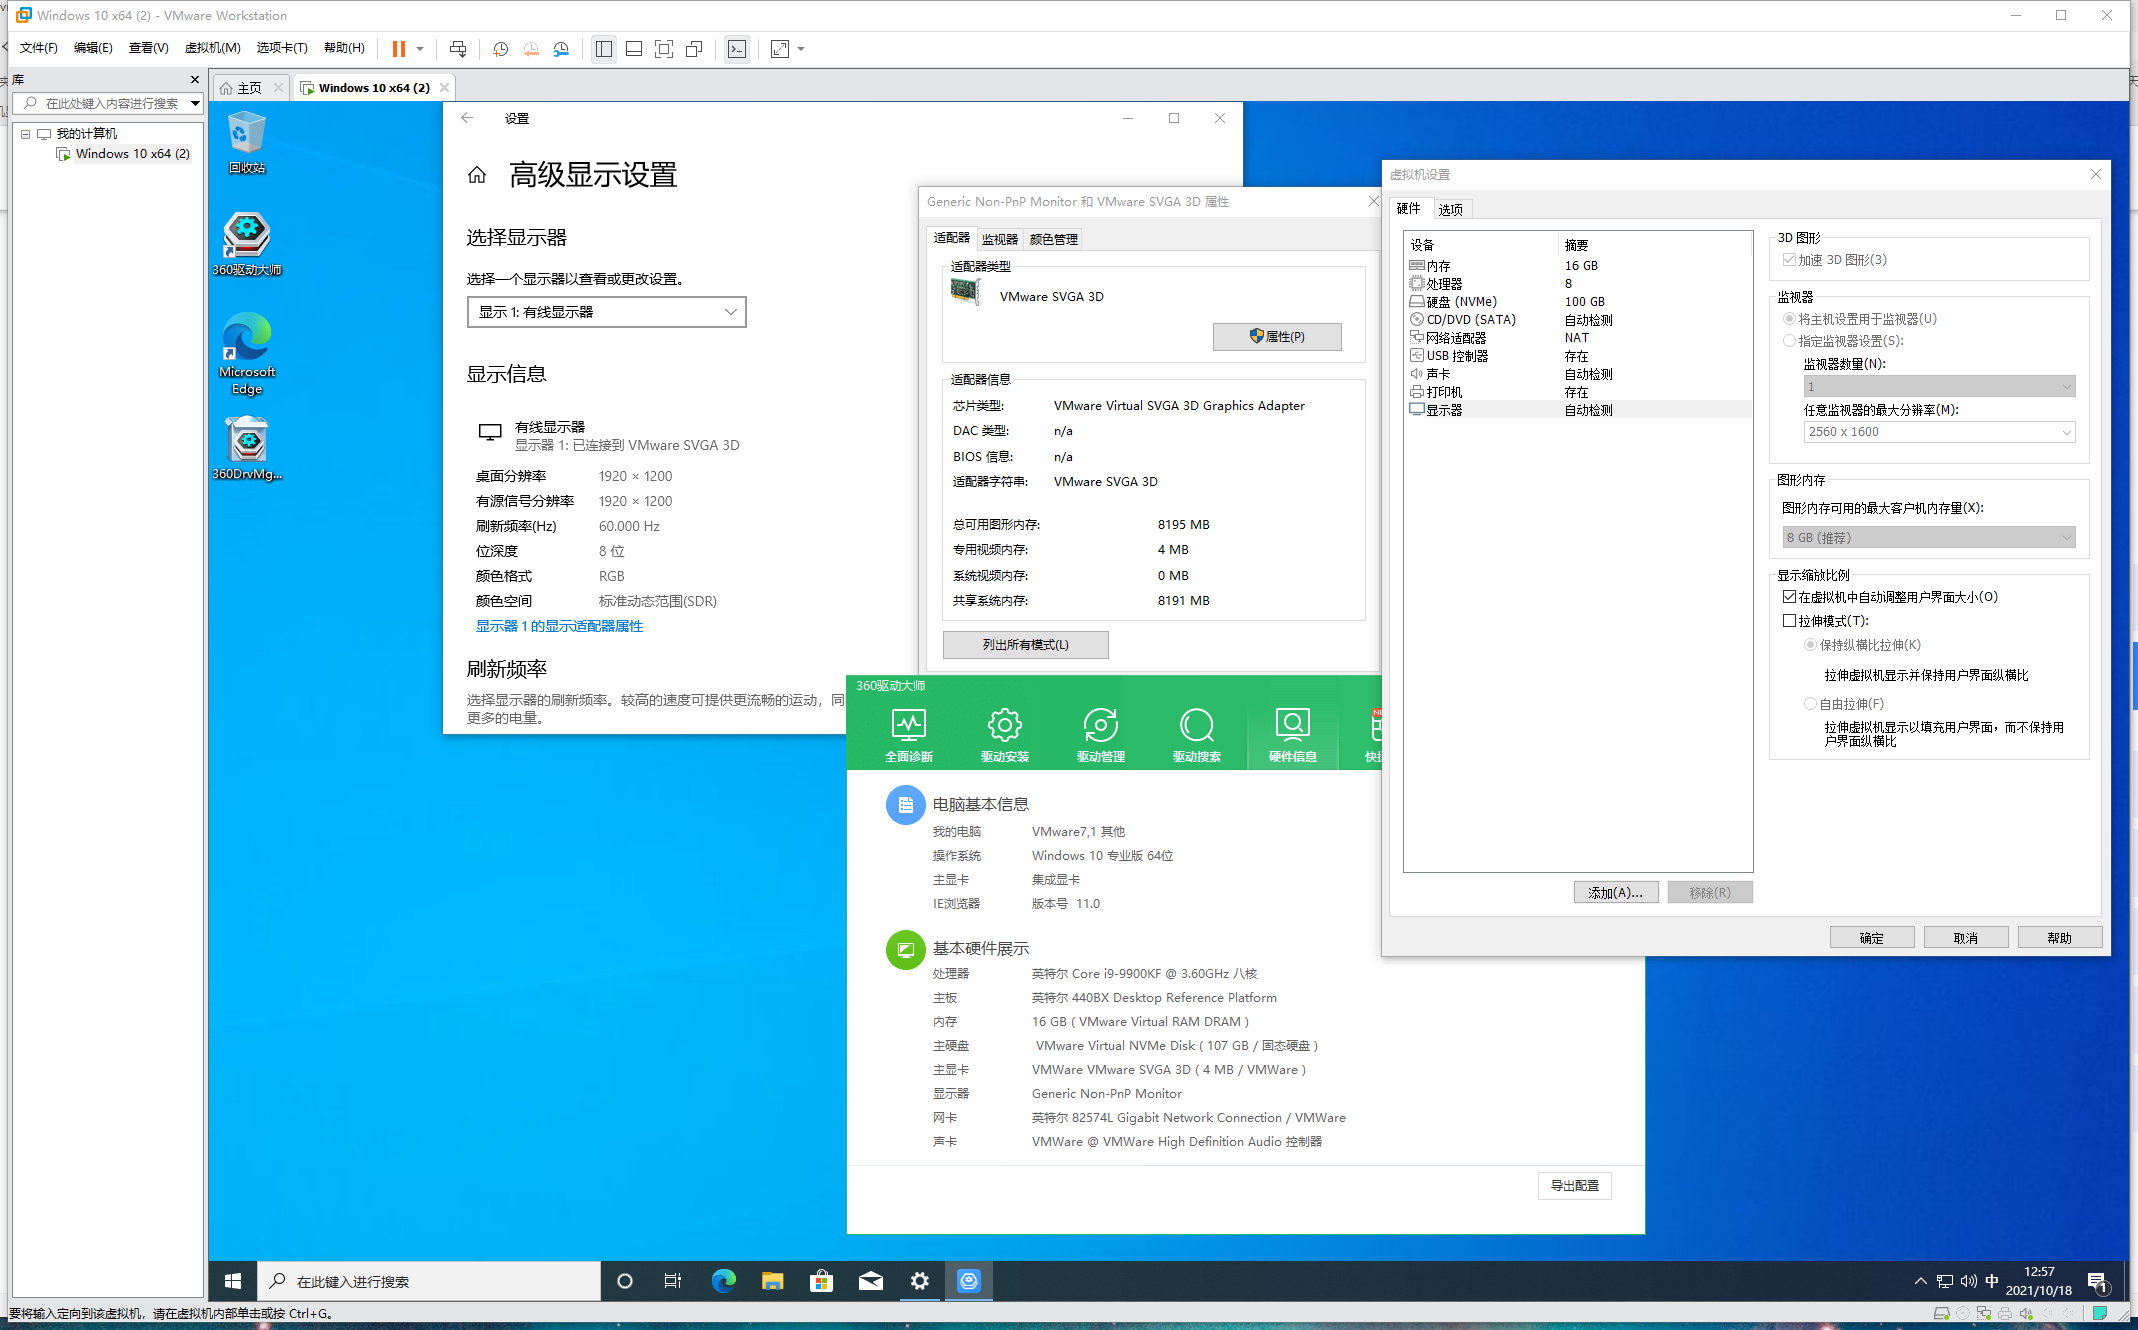2138x1330 pixels.
Task: Click the 属性(P) button
Action: coord(1277,336)
